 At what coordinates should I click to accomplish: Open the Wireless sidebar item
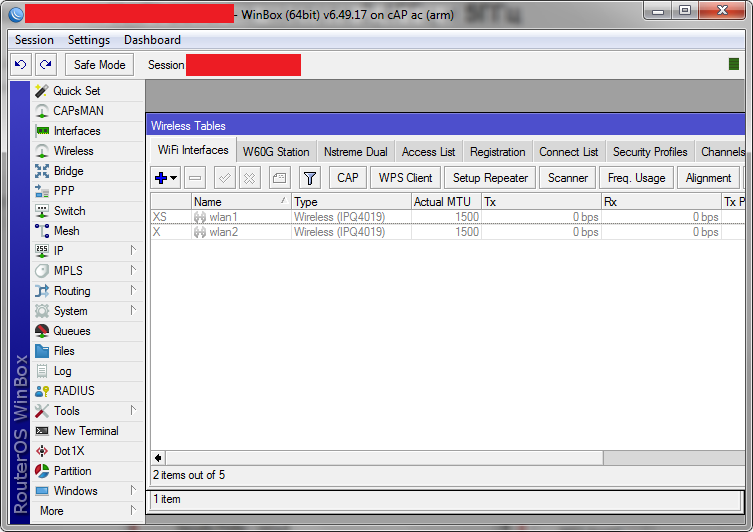click(x=88, y=151)
